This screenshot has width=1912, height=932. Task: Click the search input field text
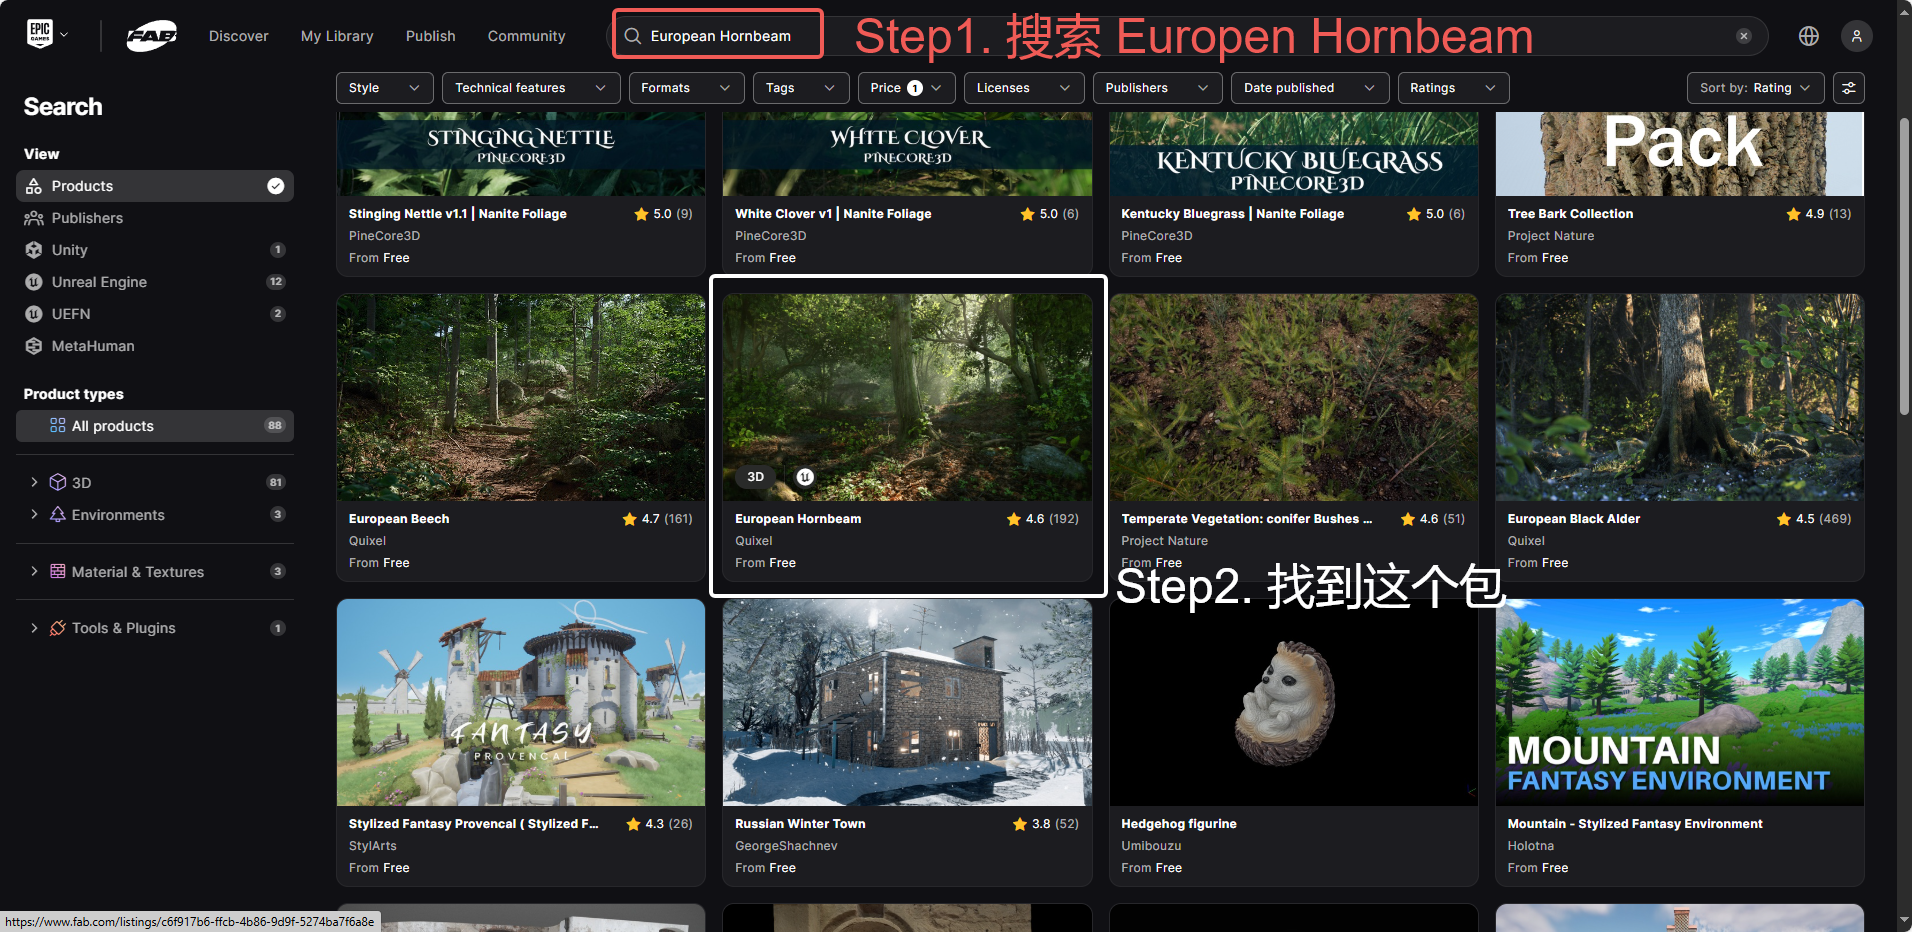point(721,36)
